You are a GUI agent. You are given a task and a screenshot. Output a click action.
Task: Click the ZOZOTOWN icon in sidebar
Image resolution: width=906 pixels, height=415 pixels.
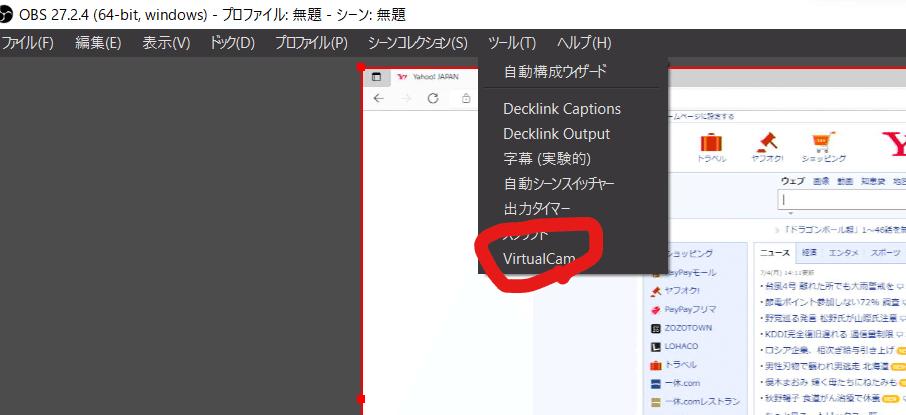(x=656, y=328)
